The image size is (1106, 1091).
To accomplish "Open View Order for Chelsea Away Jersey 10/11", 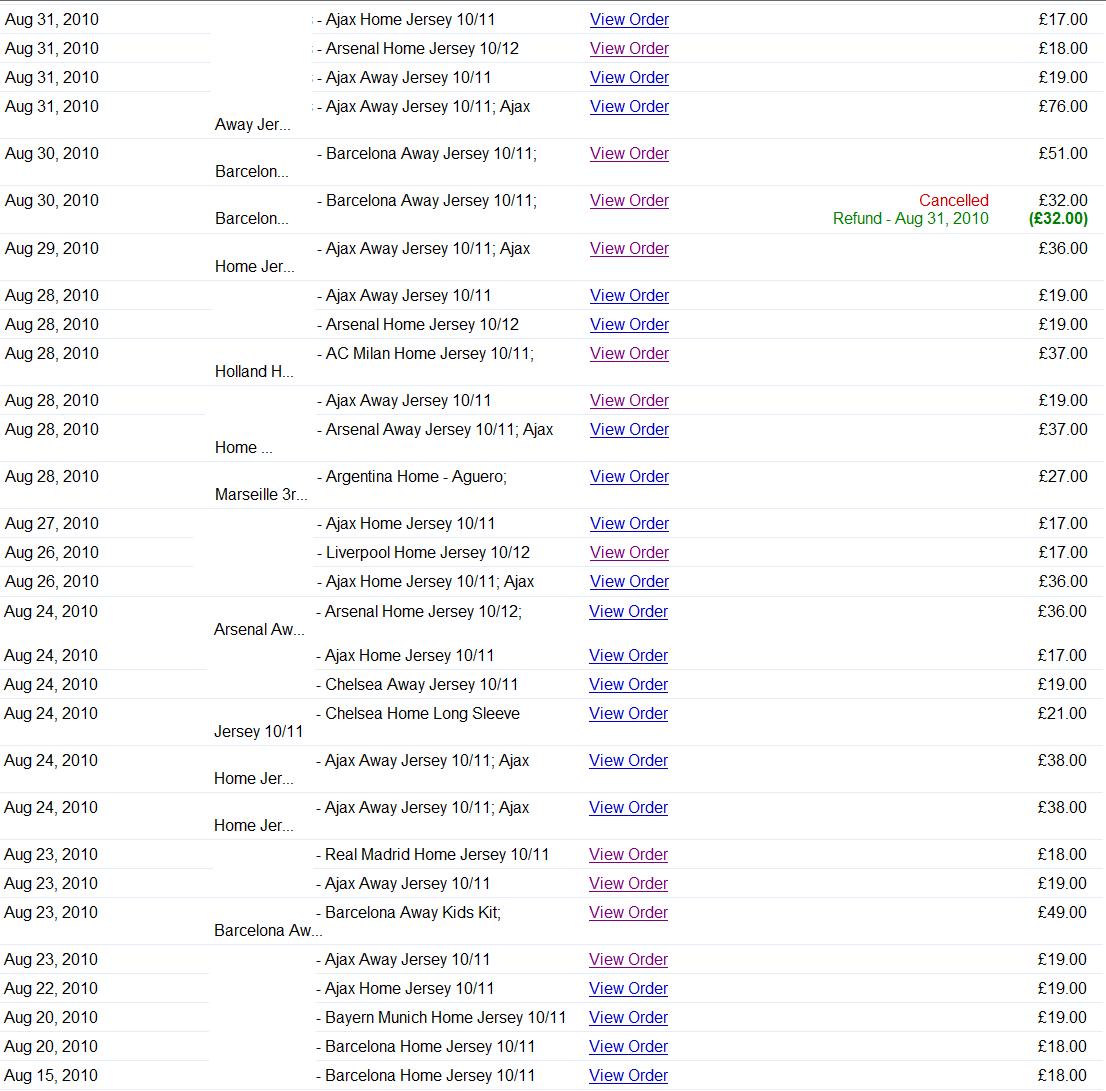I will click(628, 685).
